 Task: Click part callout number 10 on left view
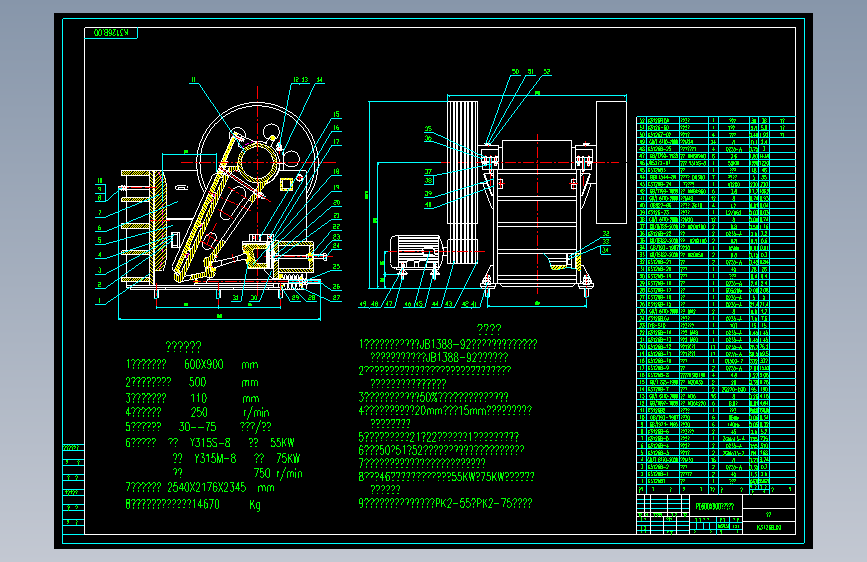click(x=100, y=181)
